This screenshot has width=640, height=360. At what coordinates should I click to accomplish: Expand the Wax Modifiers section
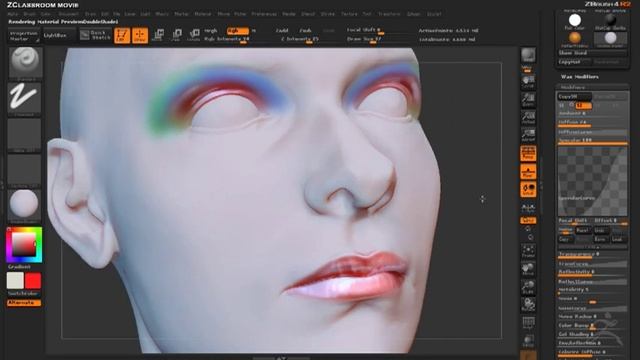(x=579, y=77)
